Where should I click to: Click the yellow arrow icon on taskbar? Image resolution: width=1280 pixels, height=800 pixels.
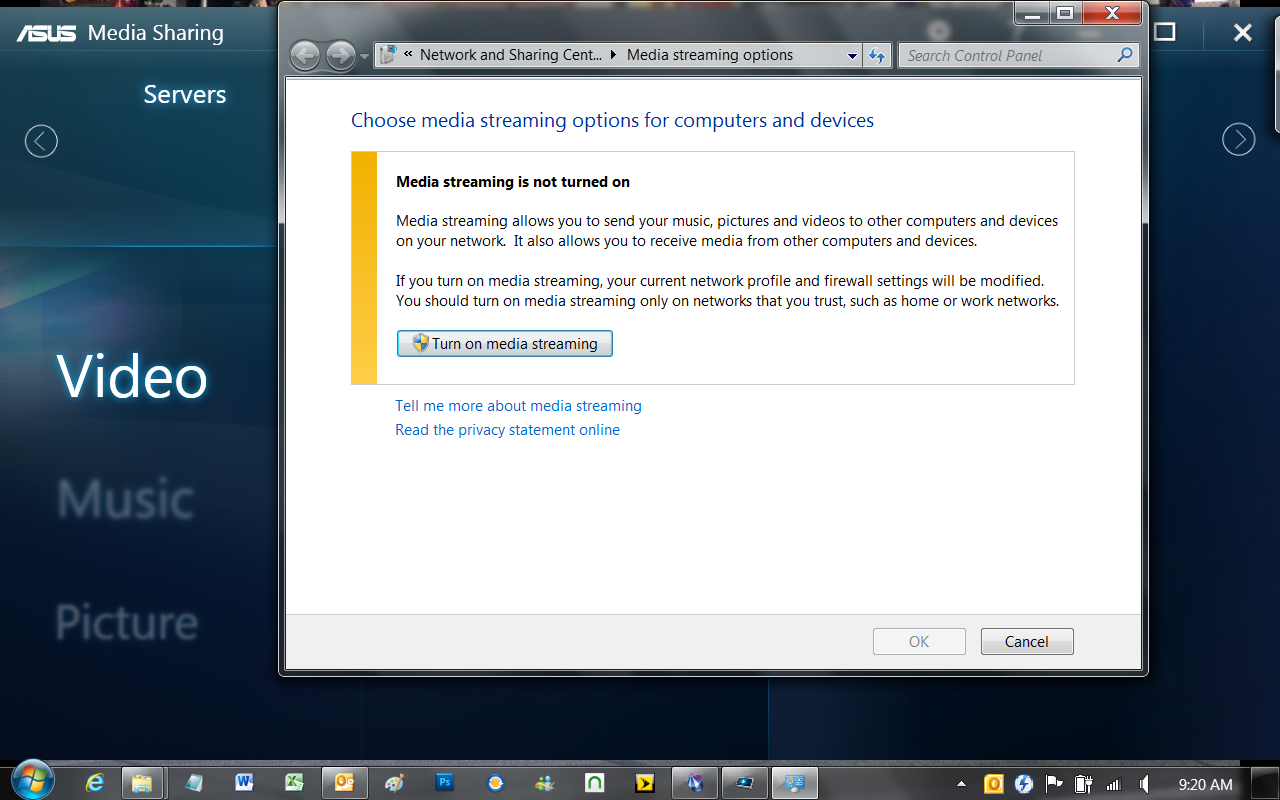(x=645, y=783)
